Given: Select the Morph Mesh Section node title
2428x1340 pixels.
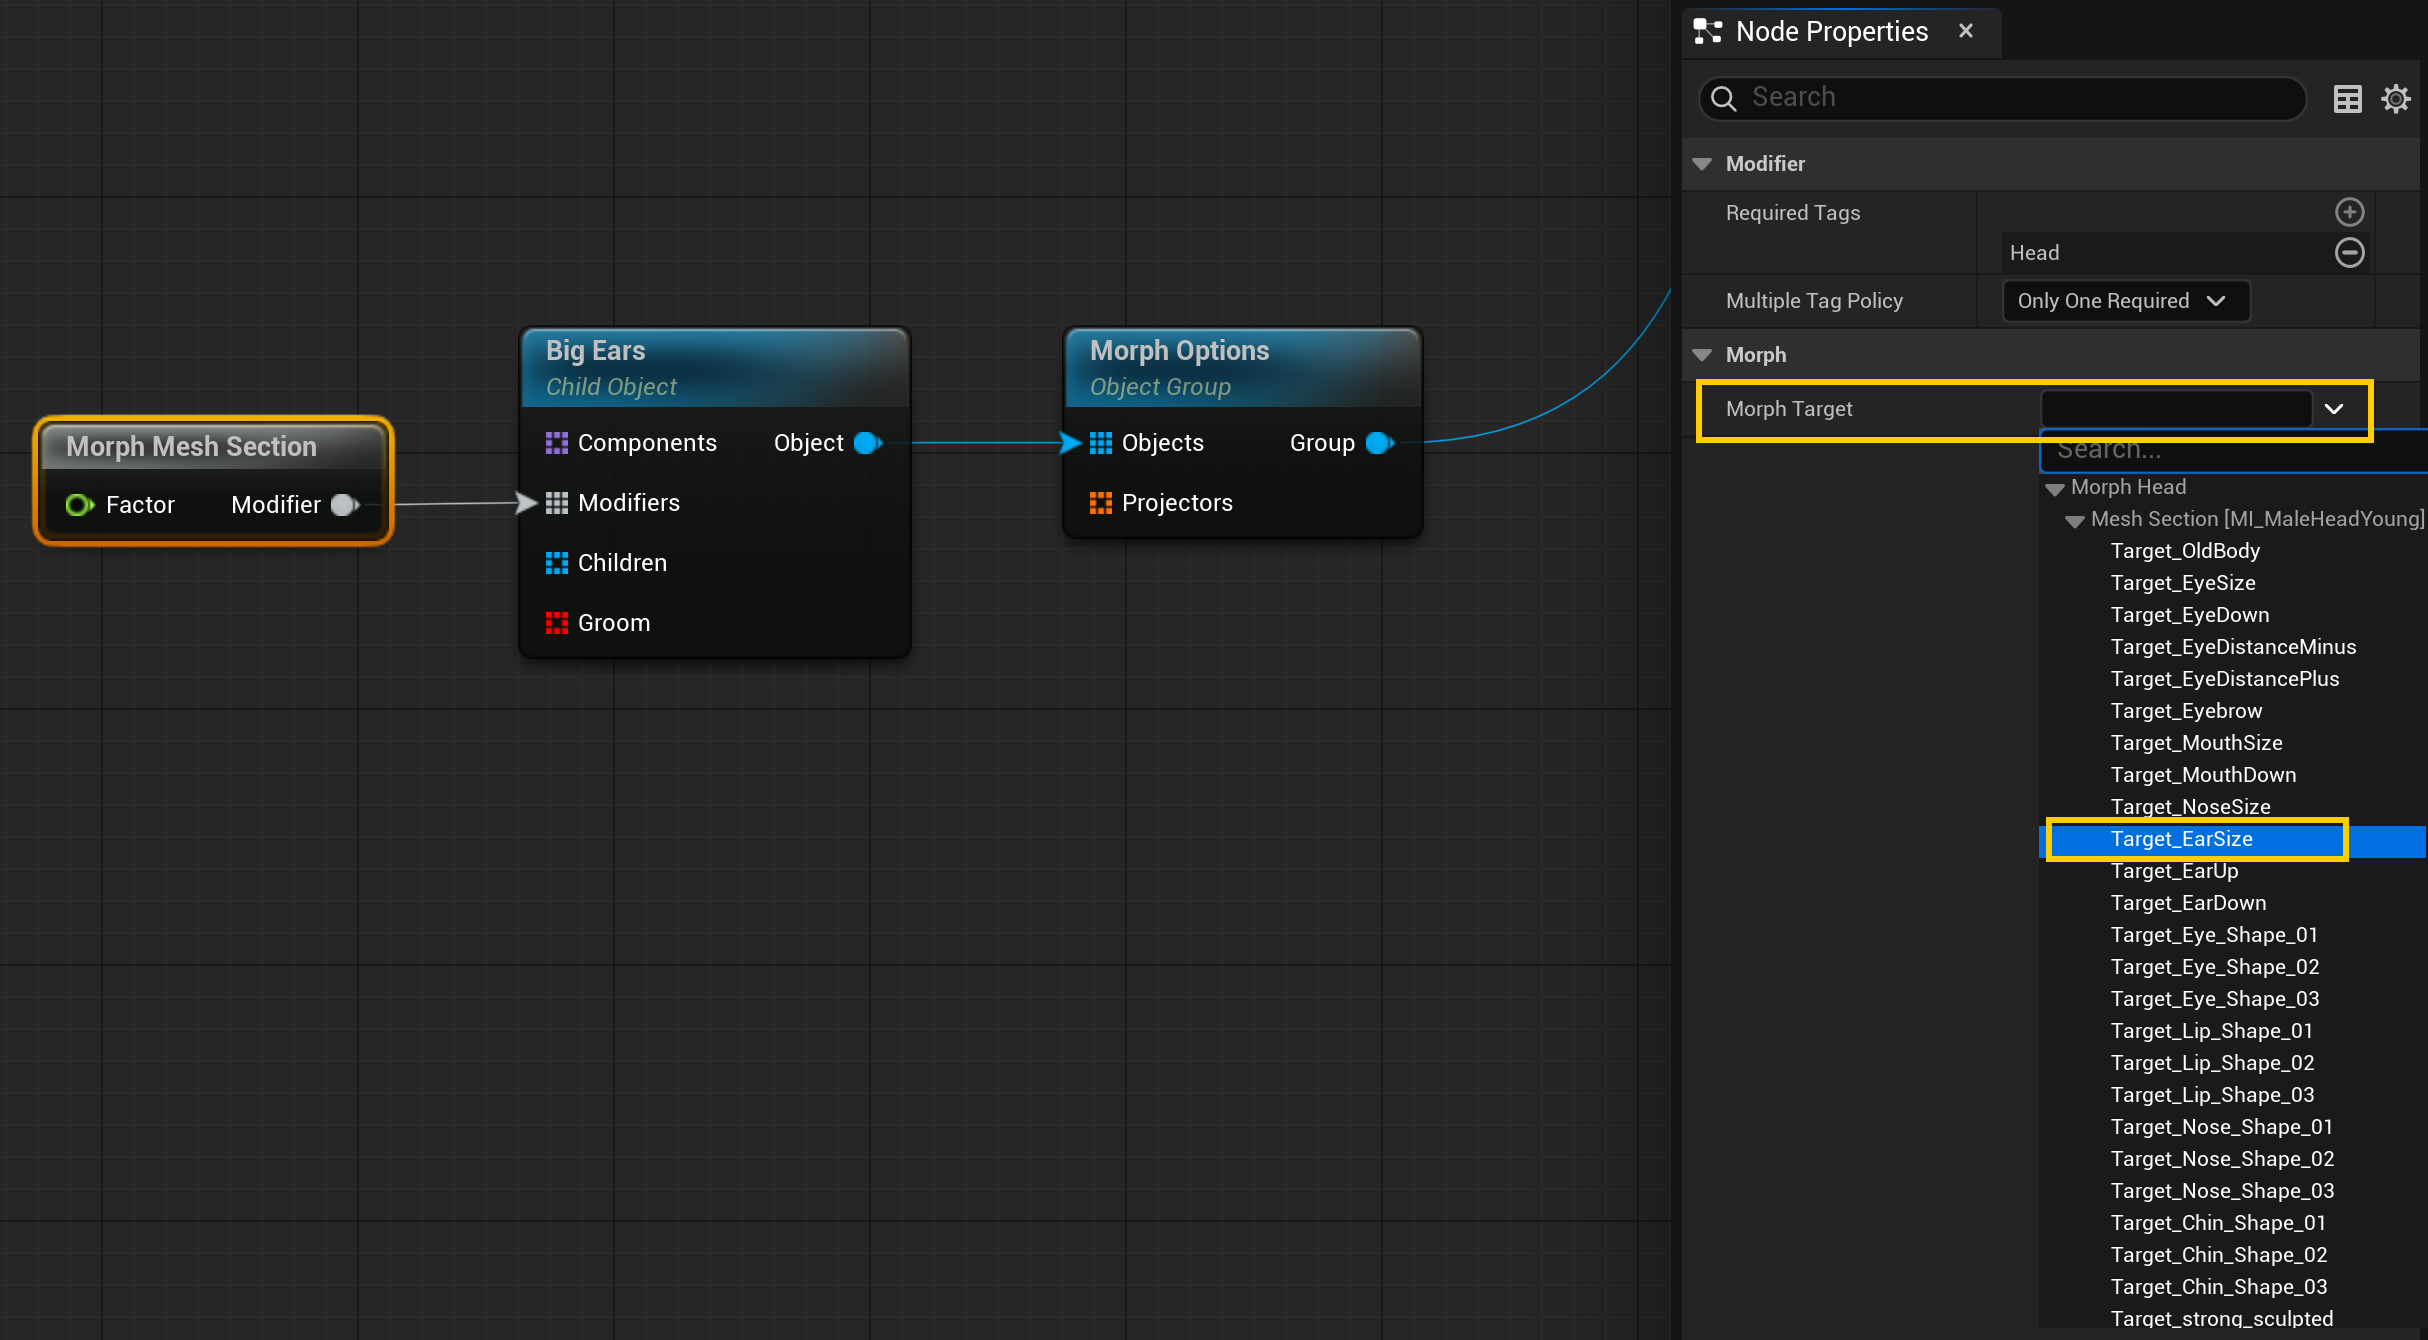Looking at the screenshot, I should 191,447.
